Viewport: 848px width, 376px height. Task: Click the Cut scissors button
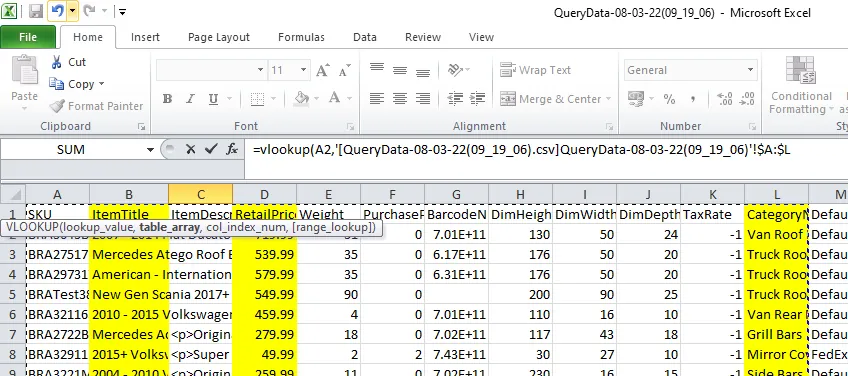68,62
